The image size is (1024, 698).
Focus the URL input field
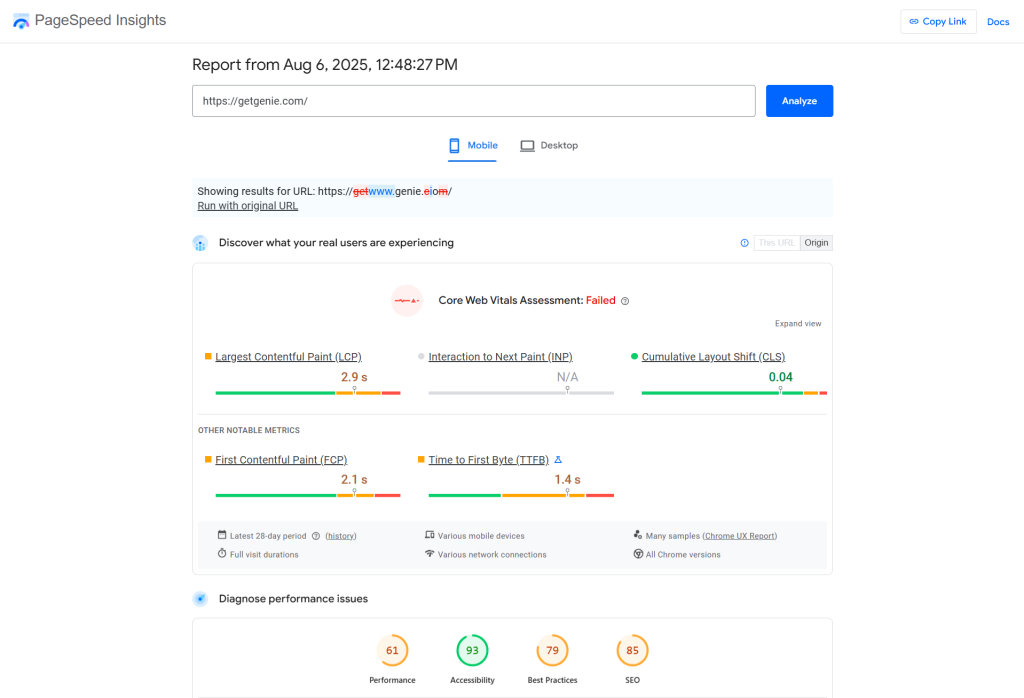tap(473, 101)
